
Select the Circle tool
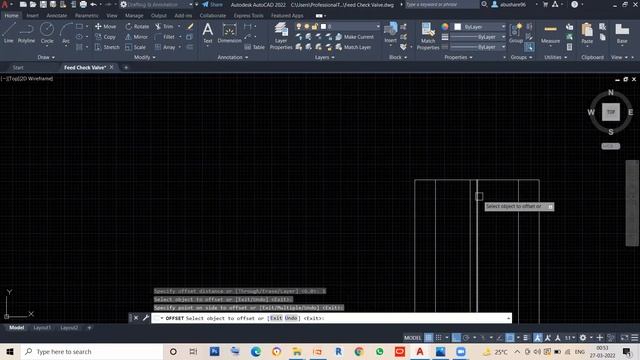(x=47, y=33)
